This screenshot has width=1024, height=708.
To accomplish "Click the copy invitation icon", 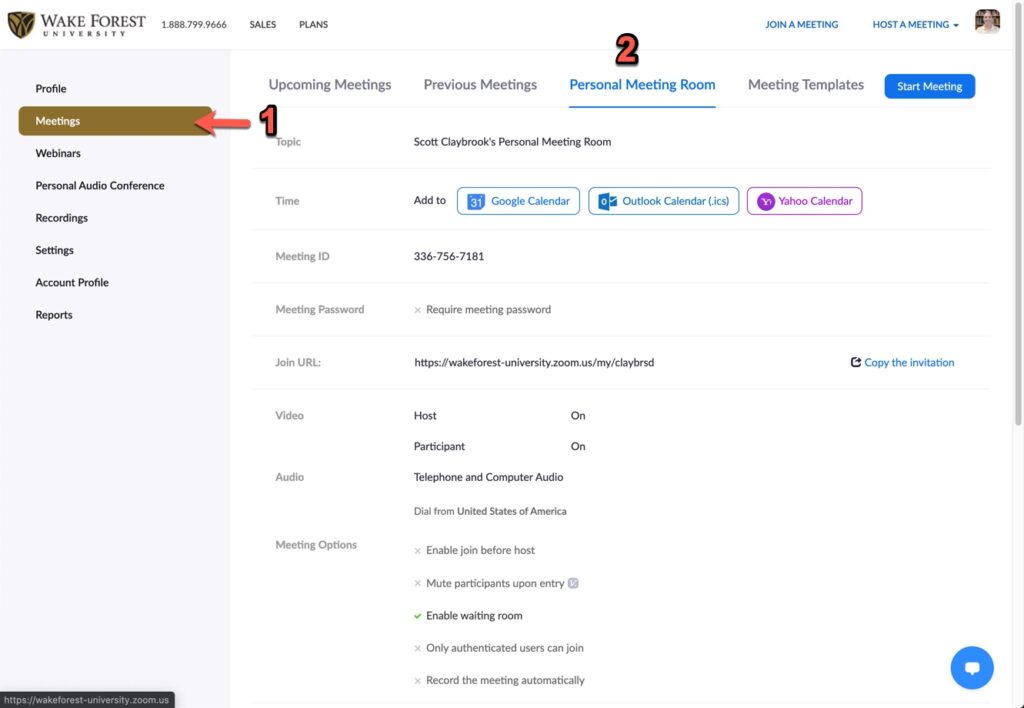I will 855,362.
